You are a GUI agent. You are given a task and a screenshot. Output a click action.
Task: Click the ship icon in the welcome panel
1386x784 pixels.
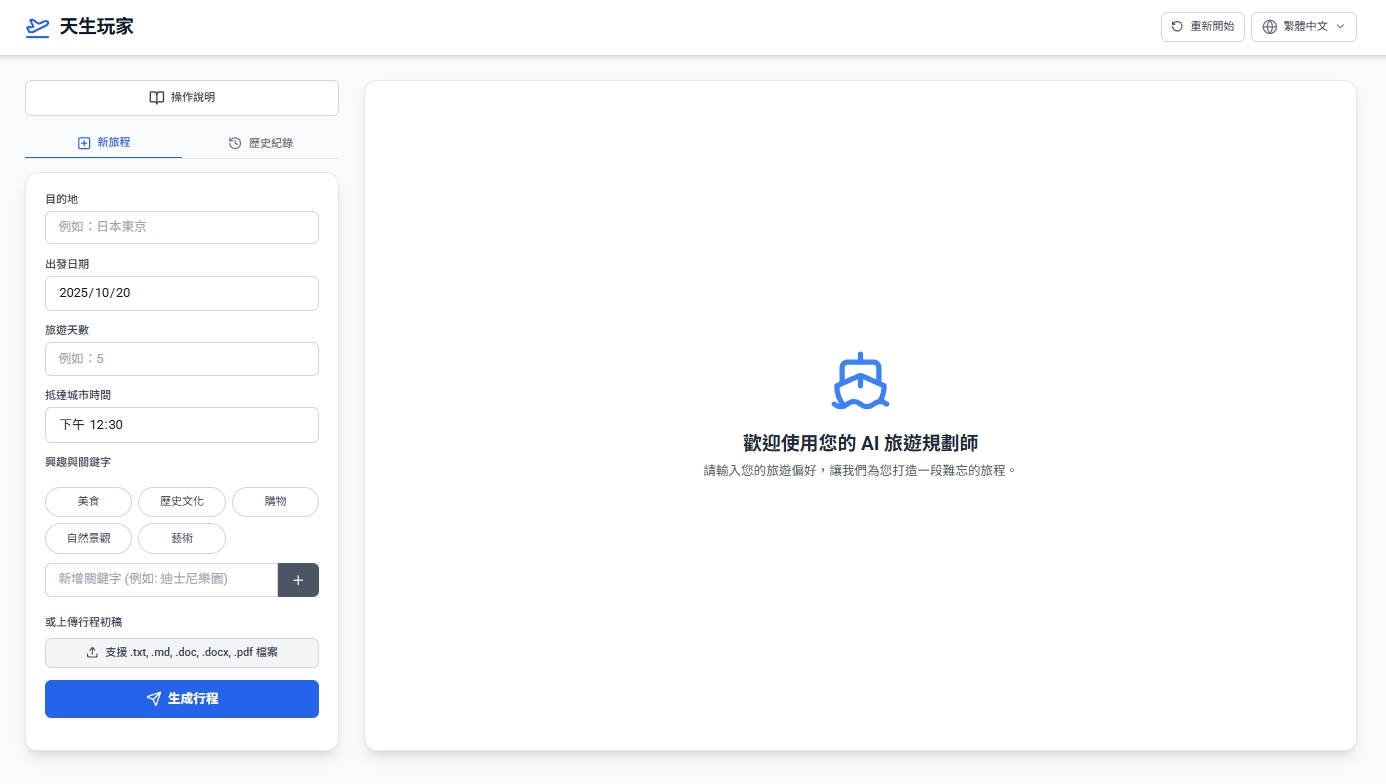(x=860, y=381)
